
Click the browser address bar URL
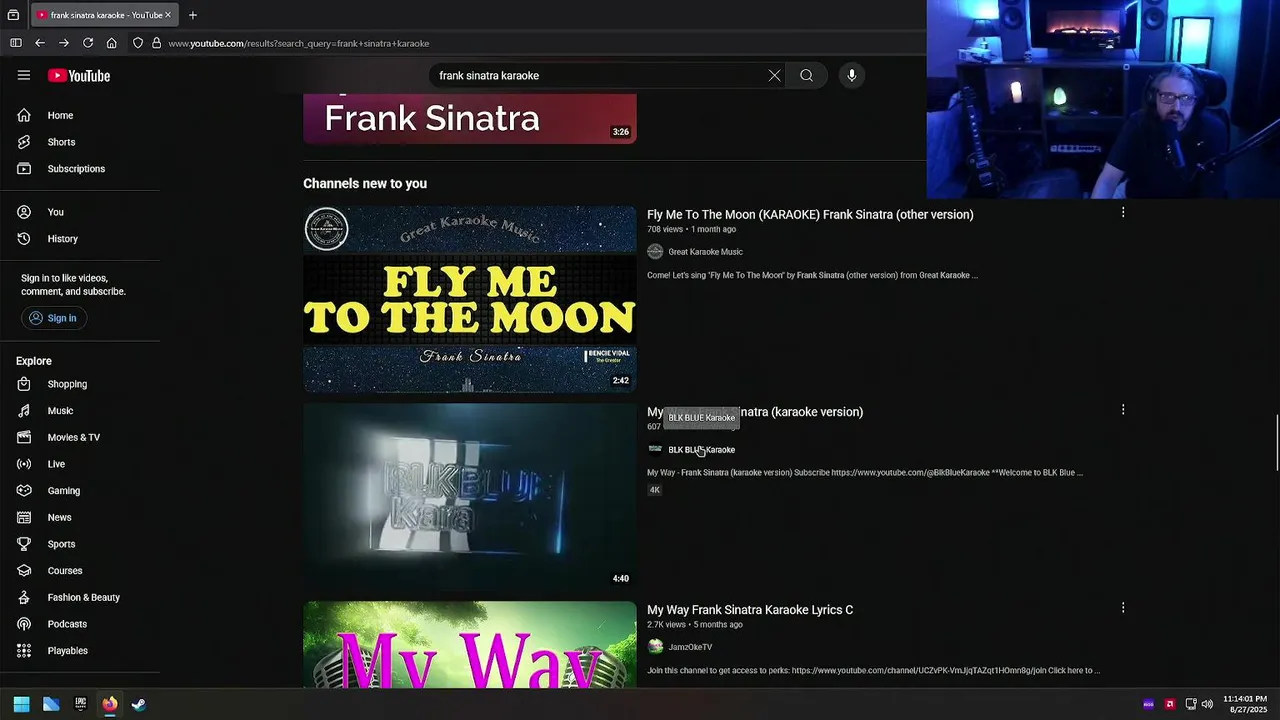click(299, 43)
